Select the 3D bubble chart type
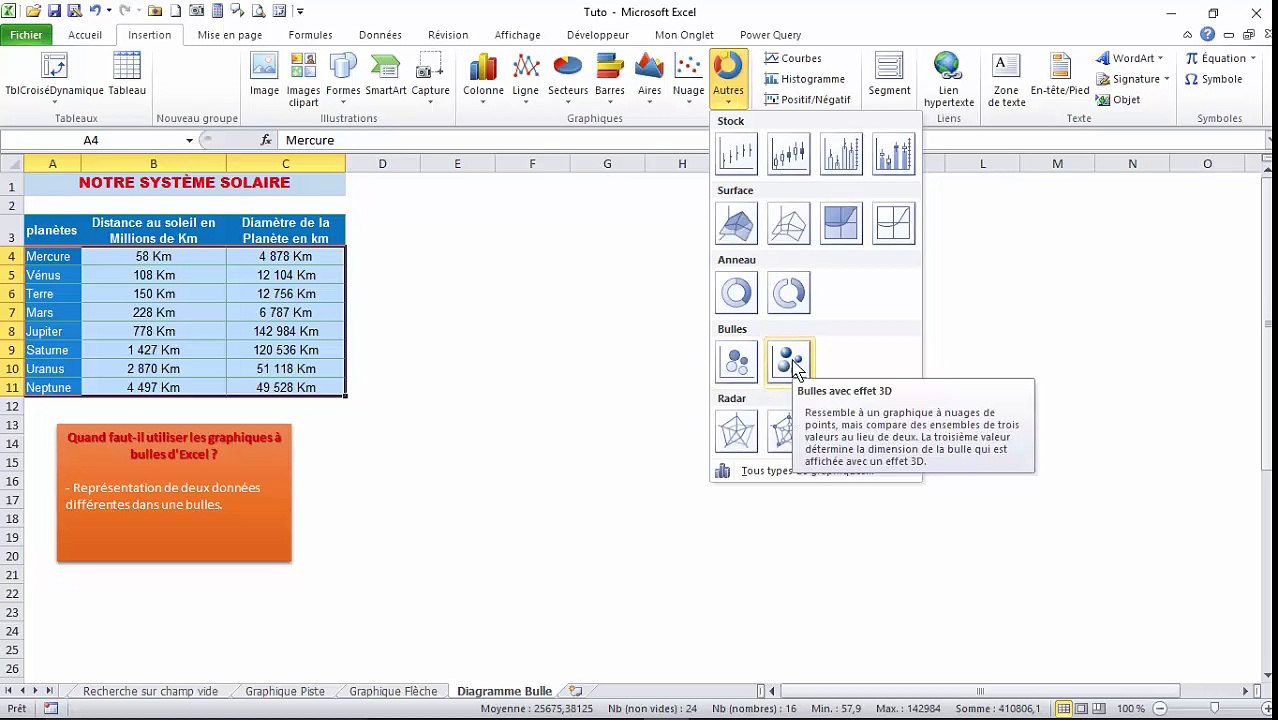The image size is (1278, 720). (x=788, y=362)
